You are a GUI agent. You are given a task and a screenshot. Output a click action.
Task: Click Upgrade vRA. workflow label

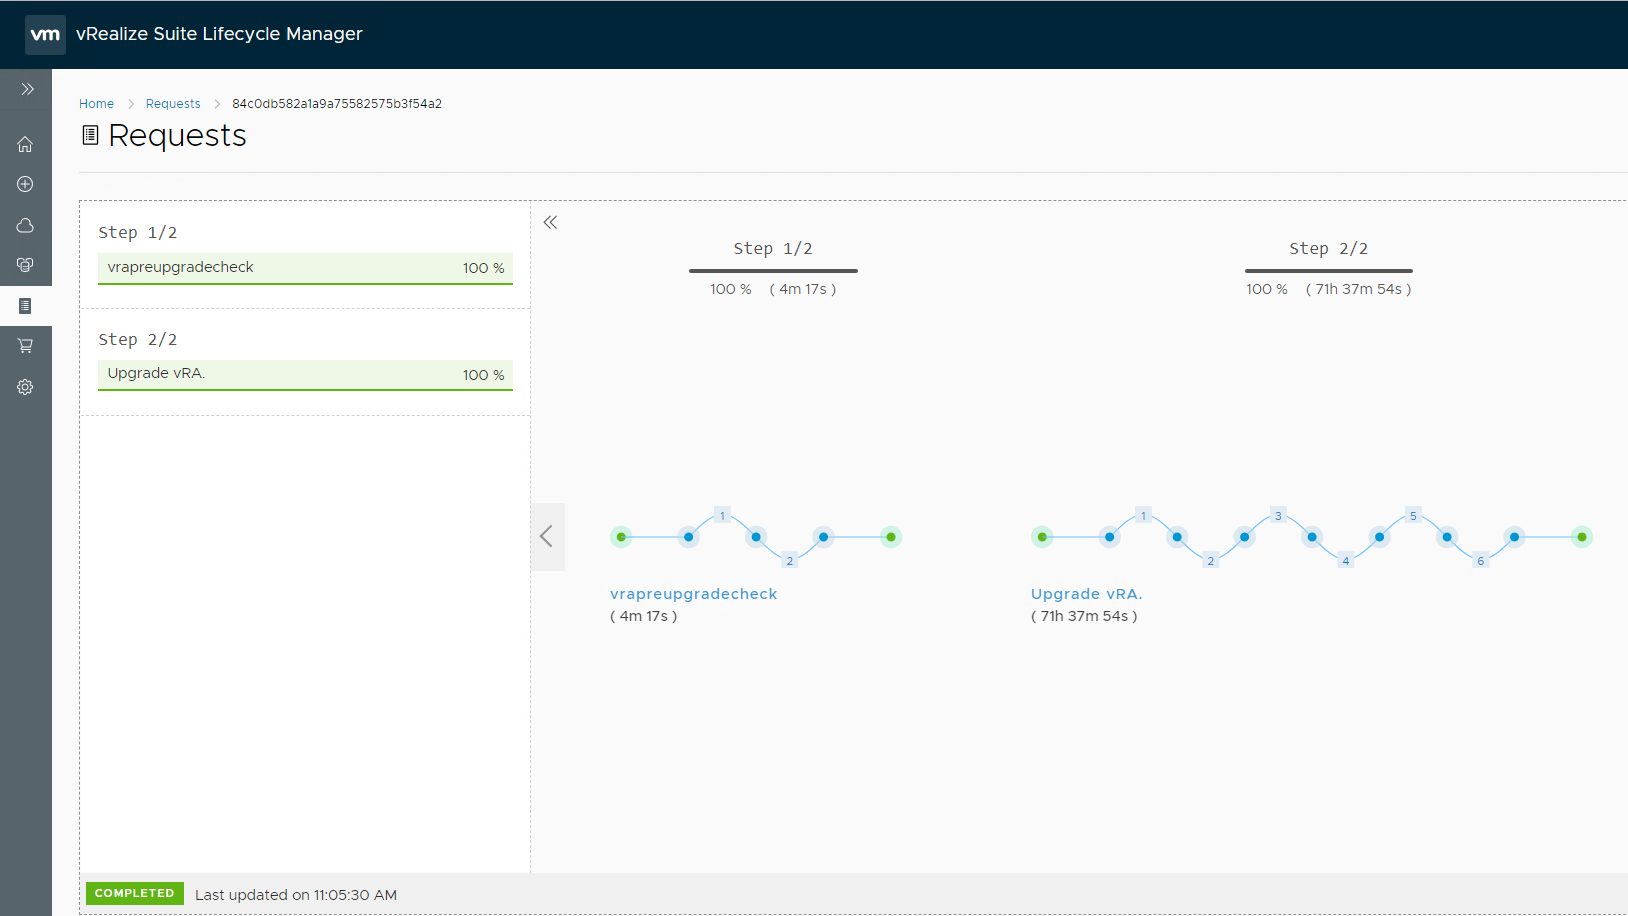1086,594
